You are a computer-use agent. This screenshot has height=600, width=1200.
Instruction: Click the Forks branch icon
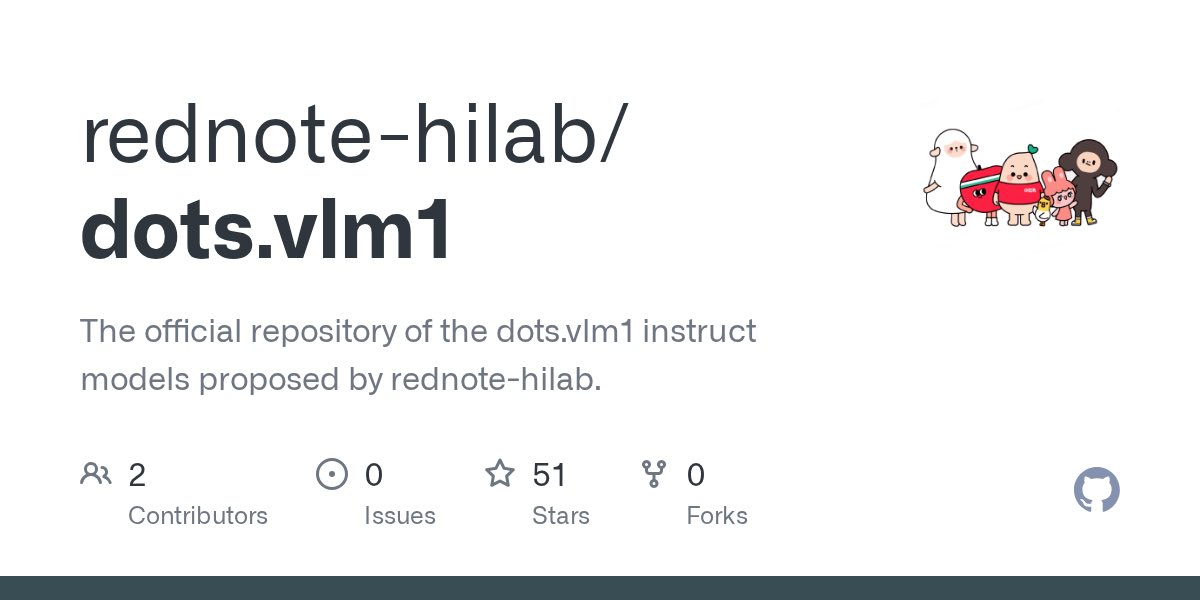(654, 474)
